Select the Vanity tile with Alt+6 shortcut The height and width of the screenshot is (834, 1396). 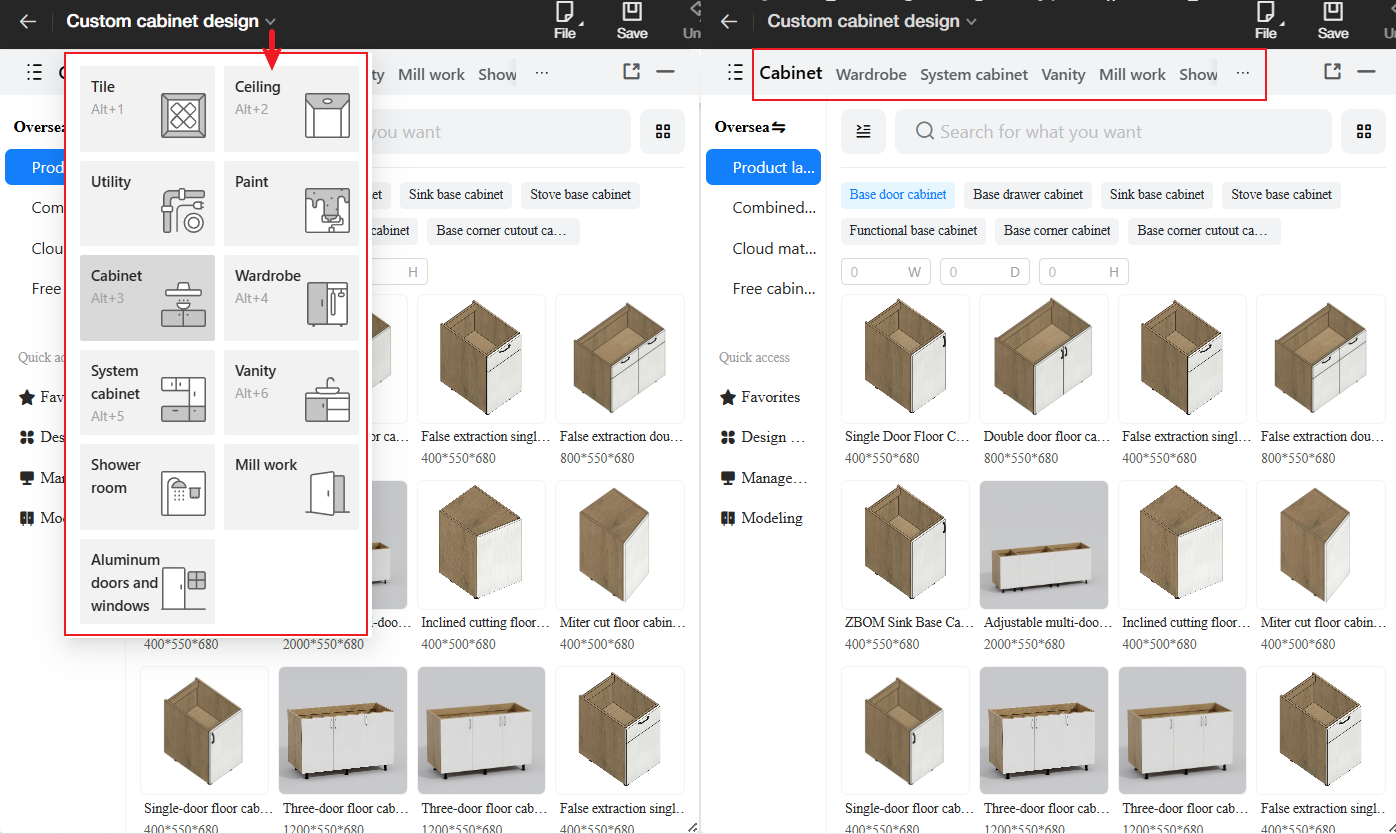pos(291,392)
